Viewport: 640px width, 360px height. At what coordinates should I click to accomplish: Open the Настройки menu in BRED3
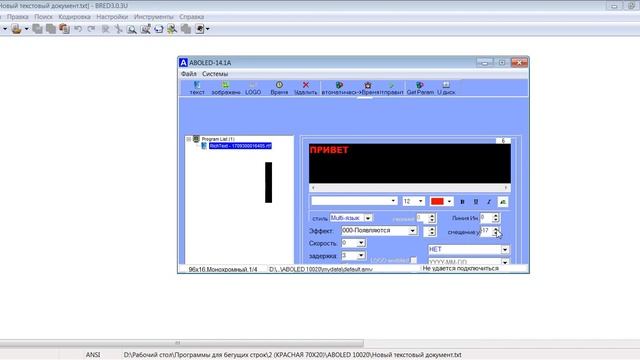112,17
